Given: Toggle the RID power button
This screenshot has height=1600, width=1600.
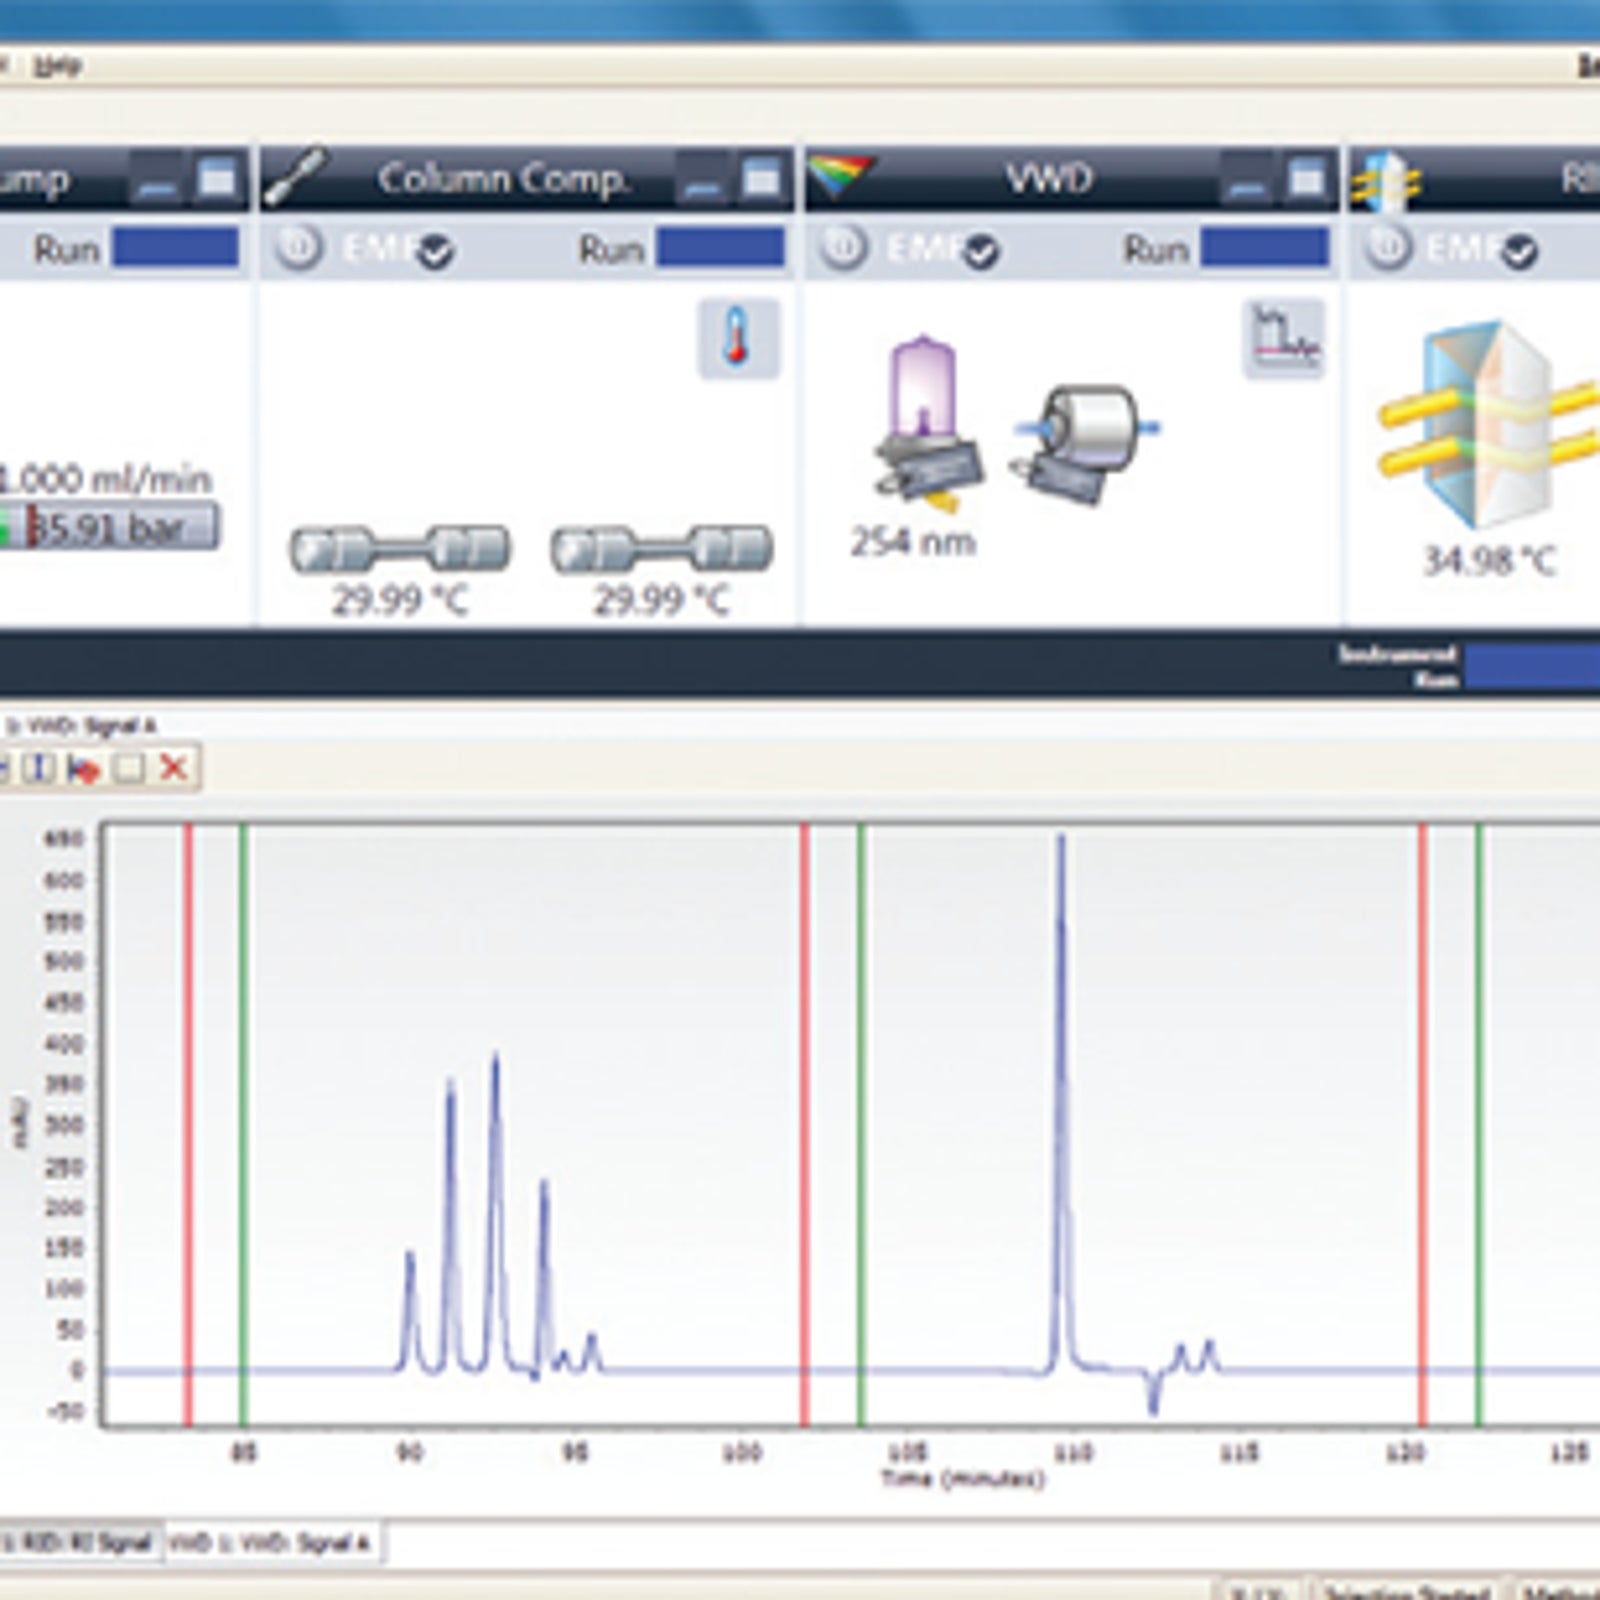Looking at the screenshot, I should [1388, 246].
